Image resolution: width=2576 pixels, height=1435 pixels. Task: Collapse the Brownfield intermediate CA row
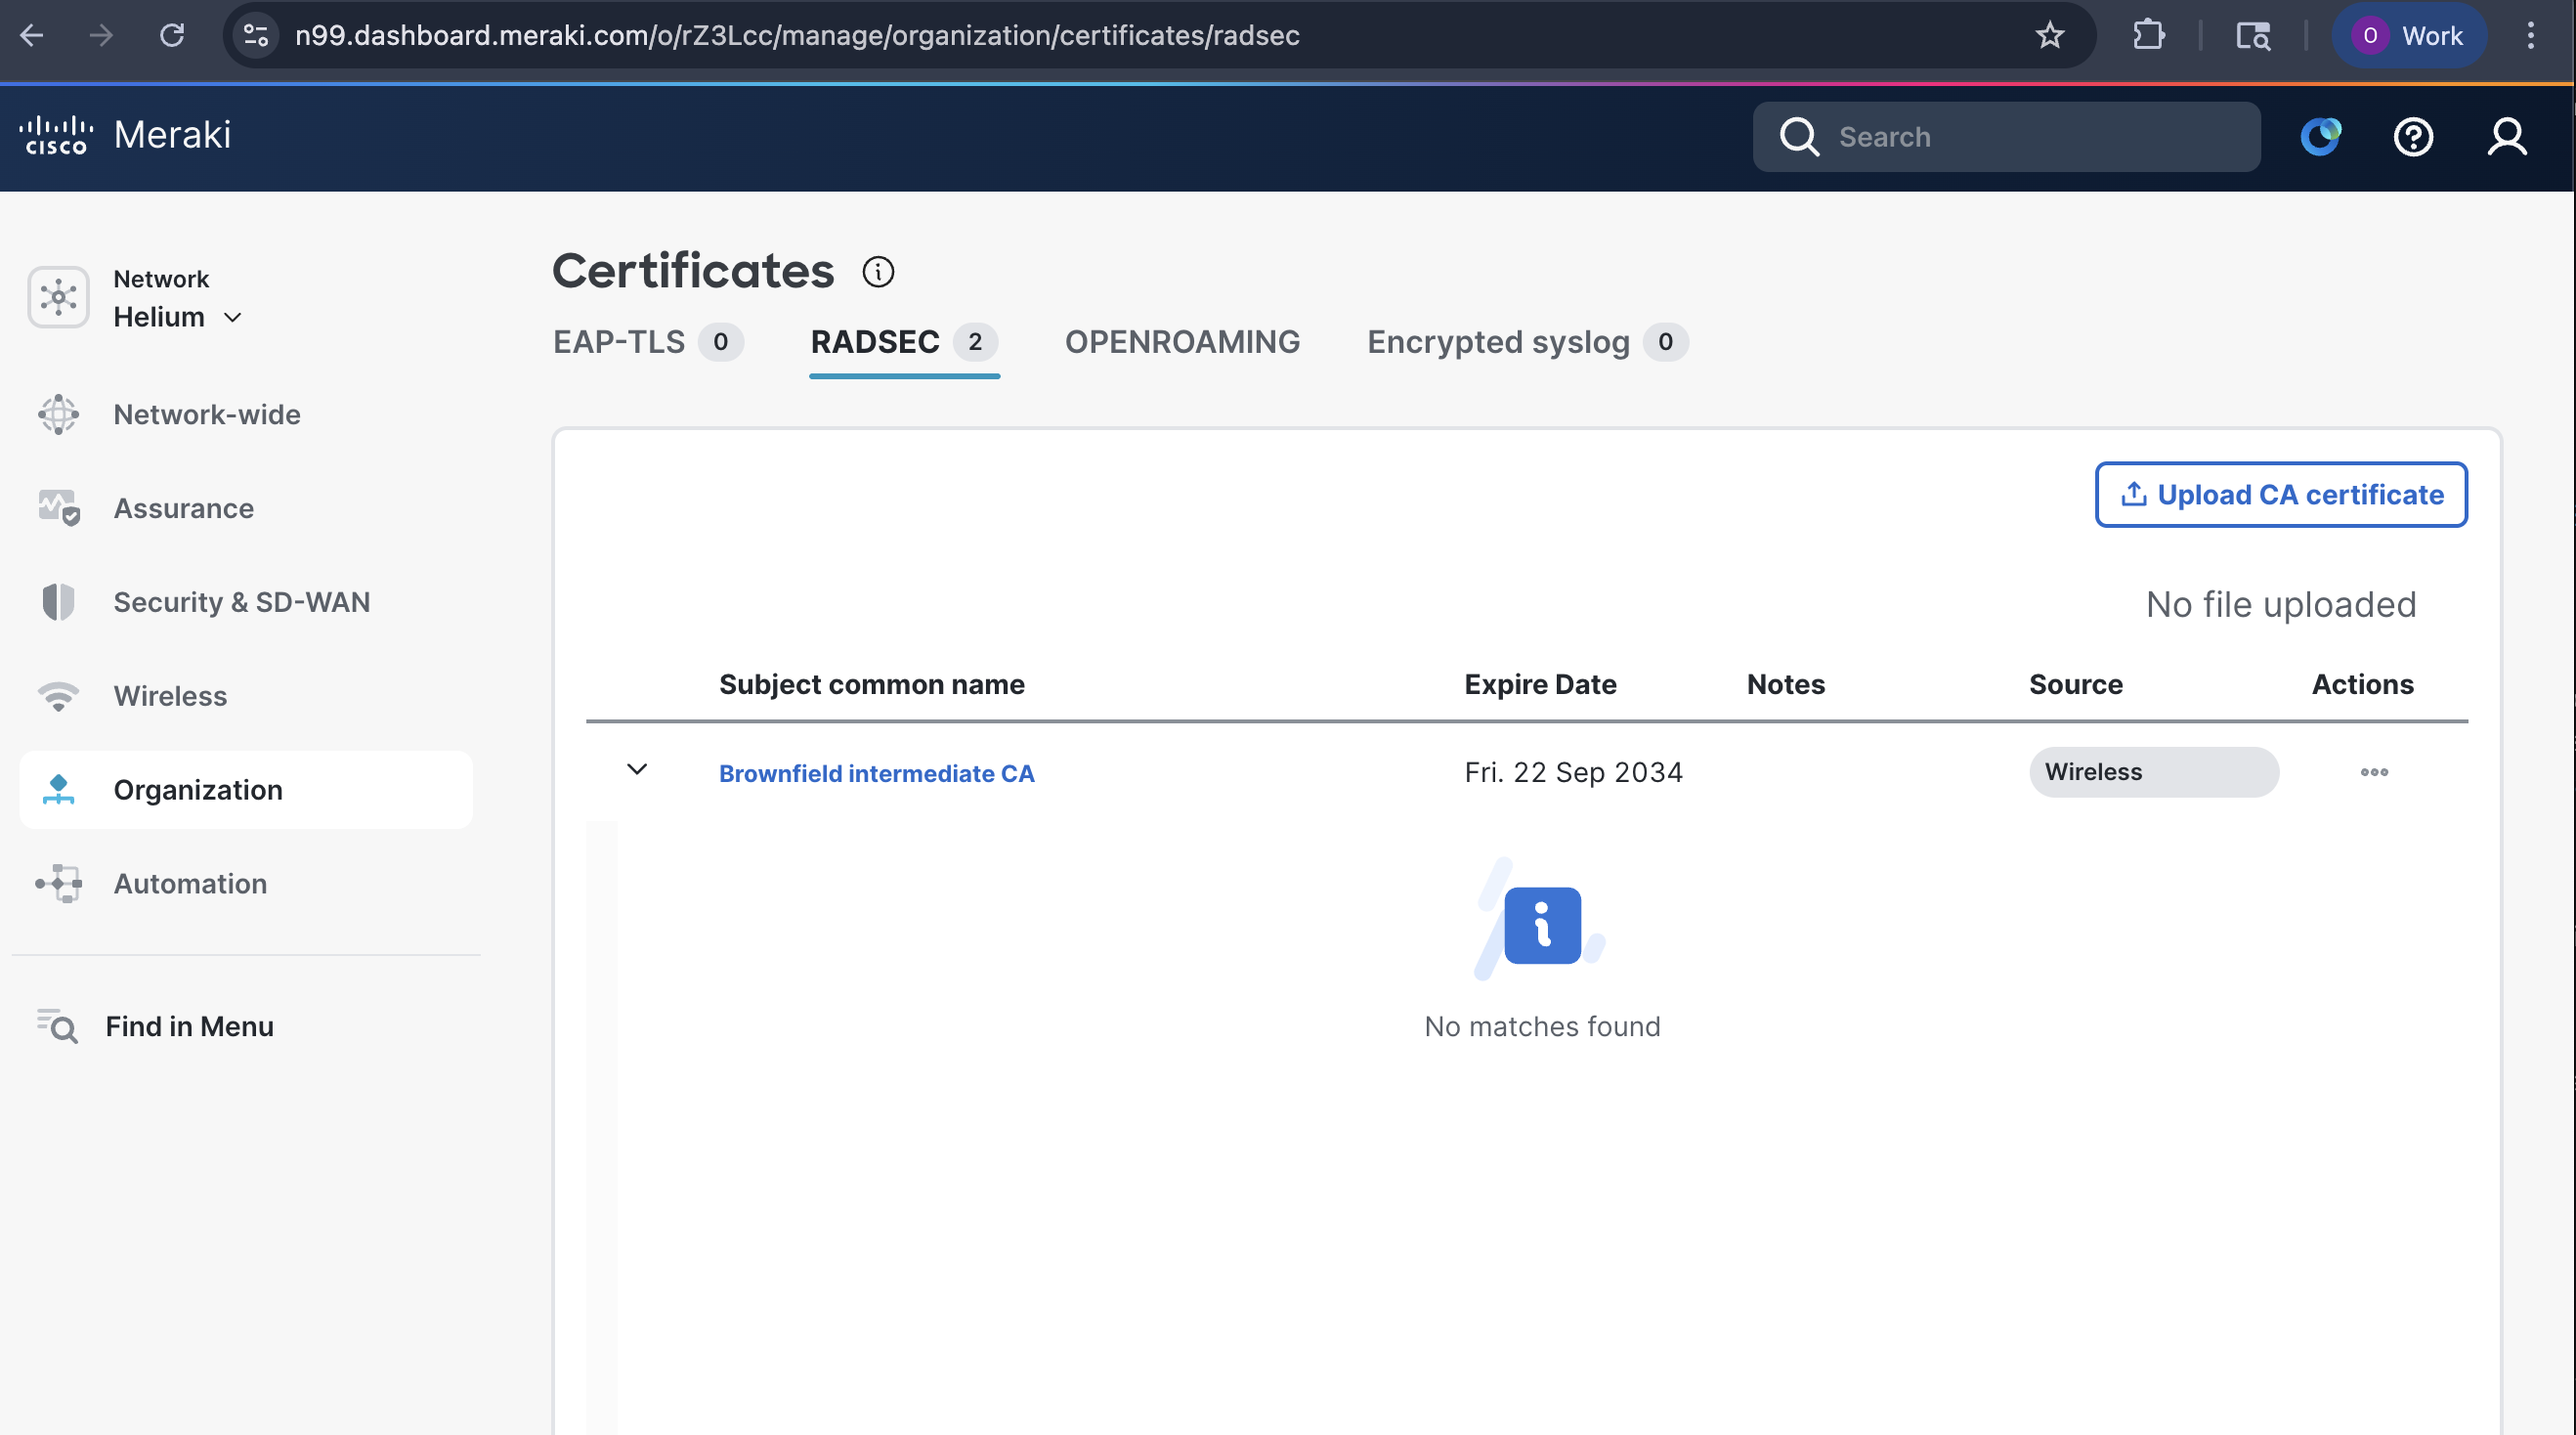[x=637, y=770]
